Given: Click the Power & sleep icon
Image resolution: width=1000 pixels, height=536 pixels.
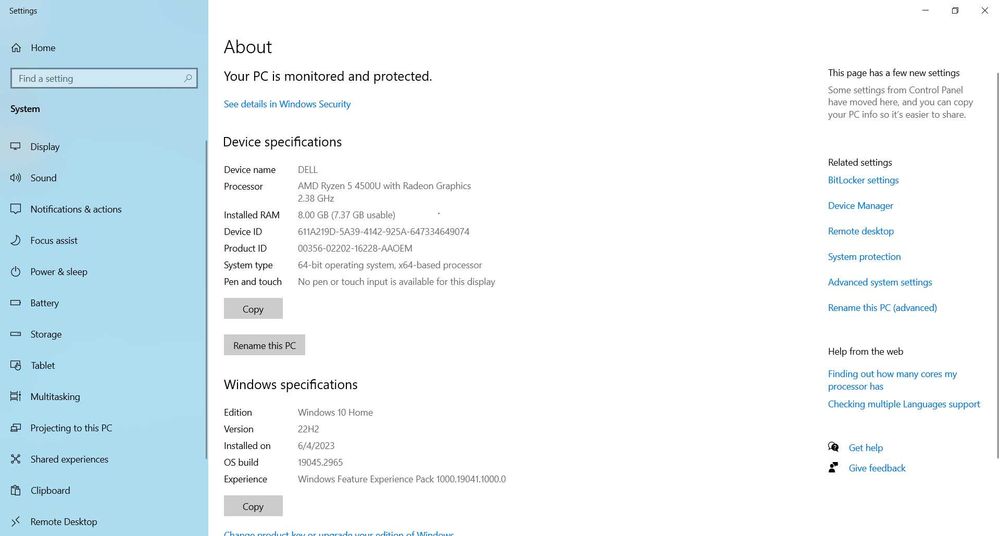Looking at the screenshot, I should click(16, 271).
